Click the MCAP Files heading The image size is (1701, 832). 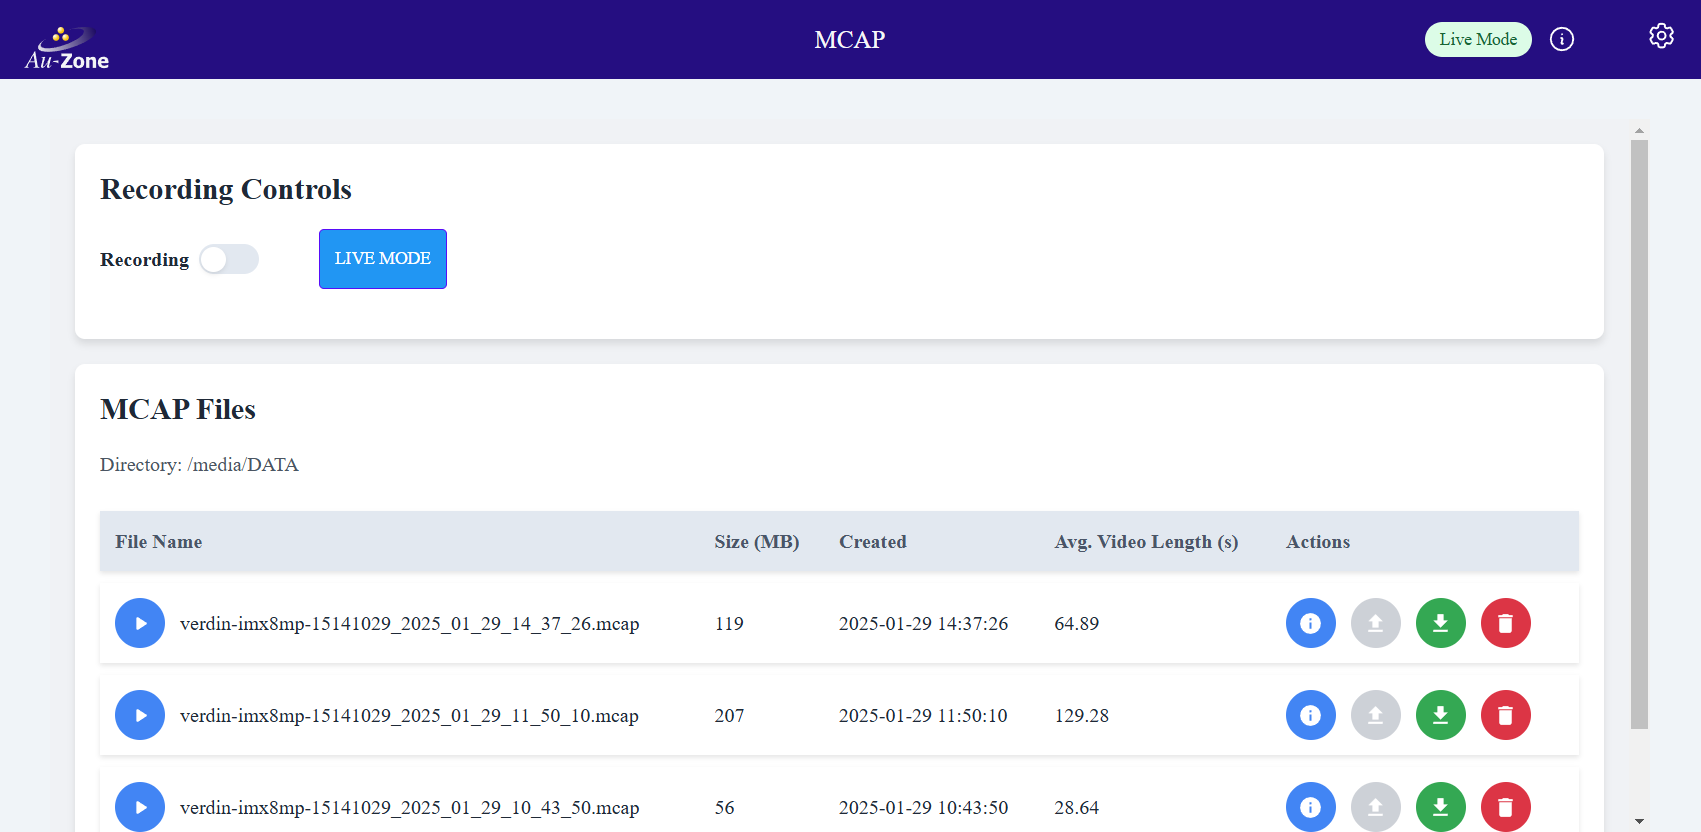tap(178, 409)
